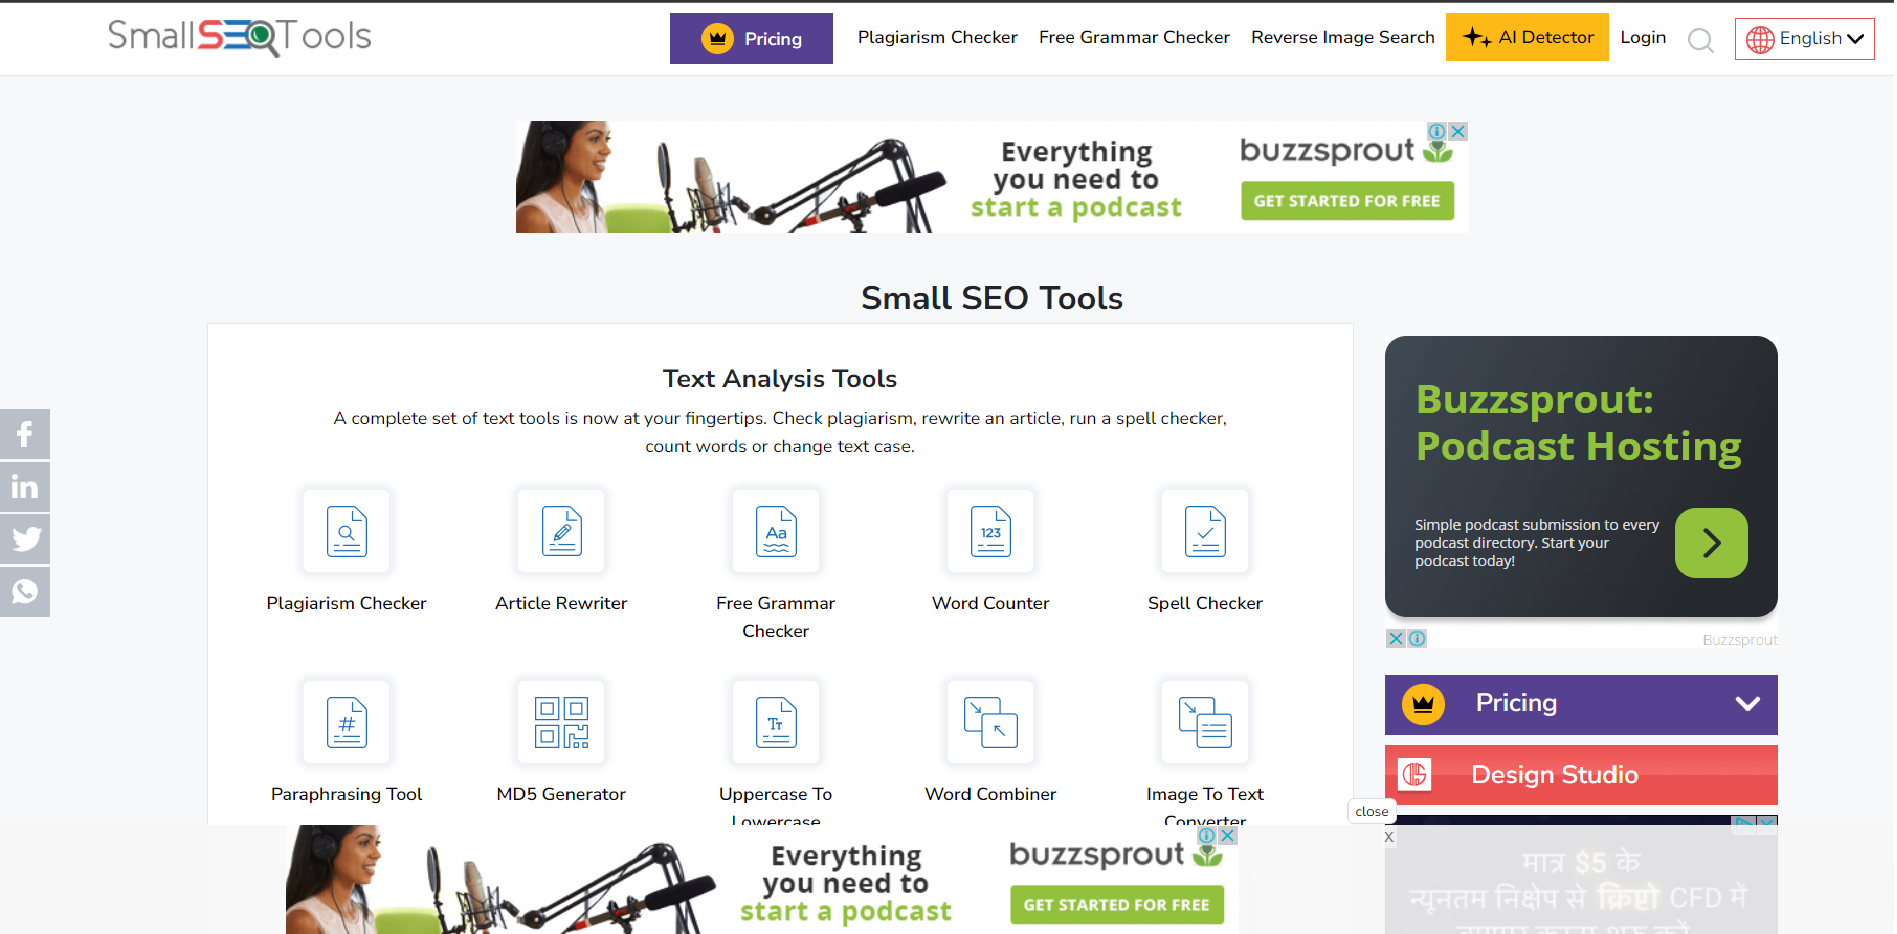Close the top Buzzsprout banner ad

pyautogui.click(x=1459, y=131)
